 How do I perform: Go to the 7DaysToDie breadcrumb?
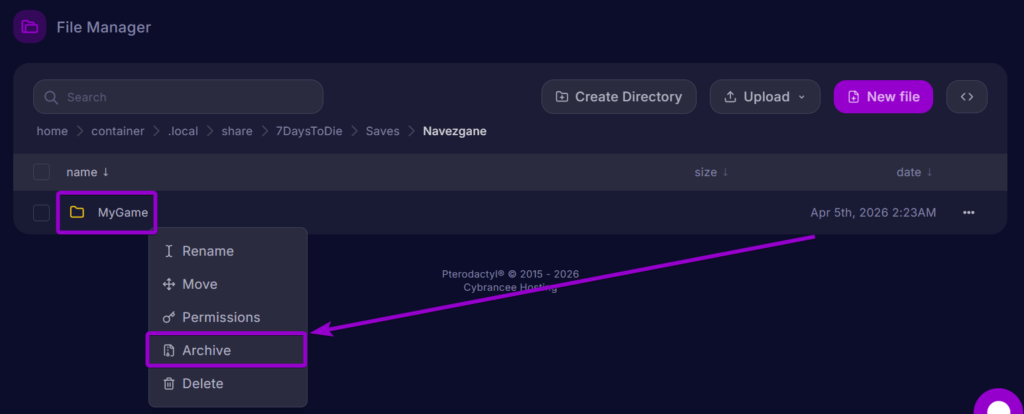coord(309,131)
